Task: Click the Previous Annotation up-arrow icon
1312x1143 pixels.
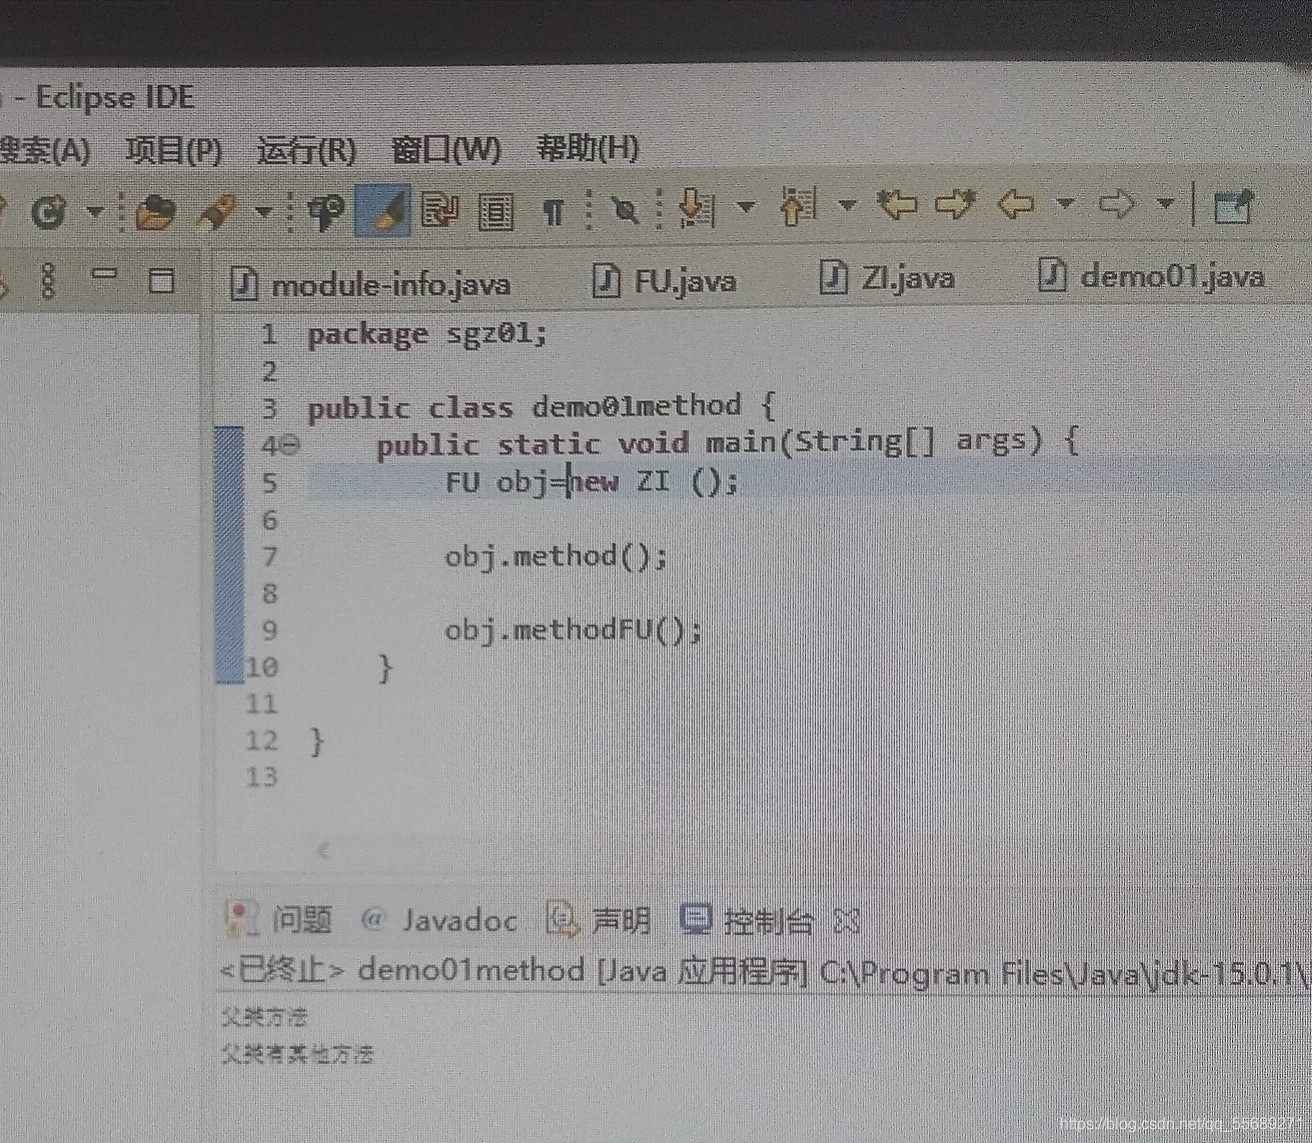Action: click(x=798, y=206)
